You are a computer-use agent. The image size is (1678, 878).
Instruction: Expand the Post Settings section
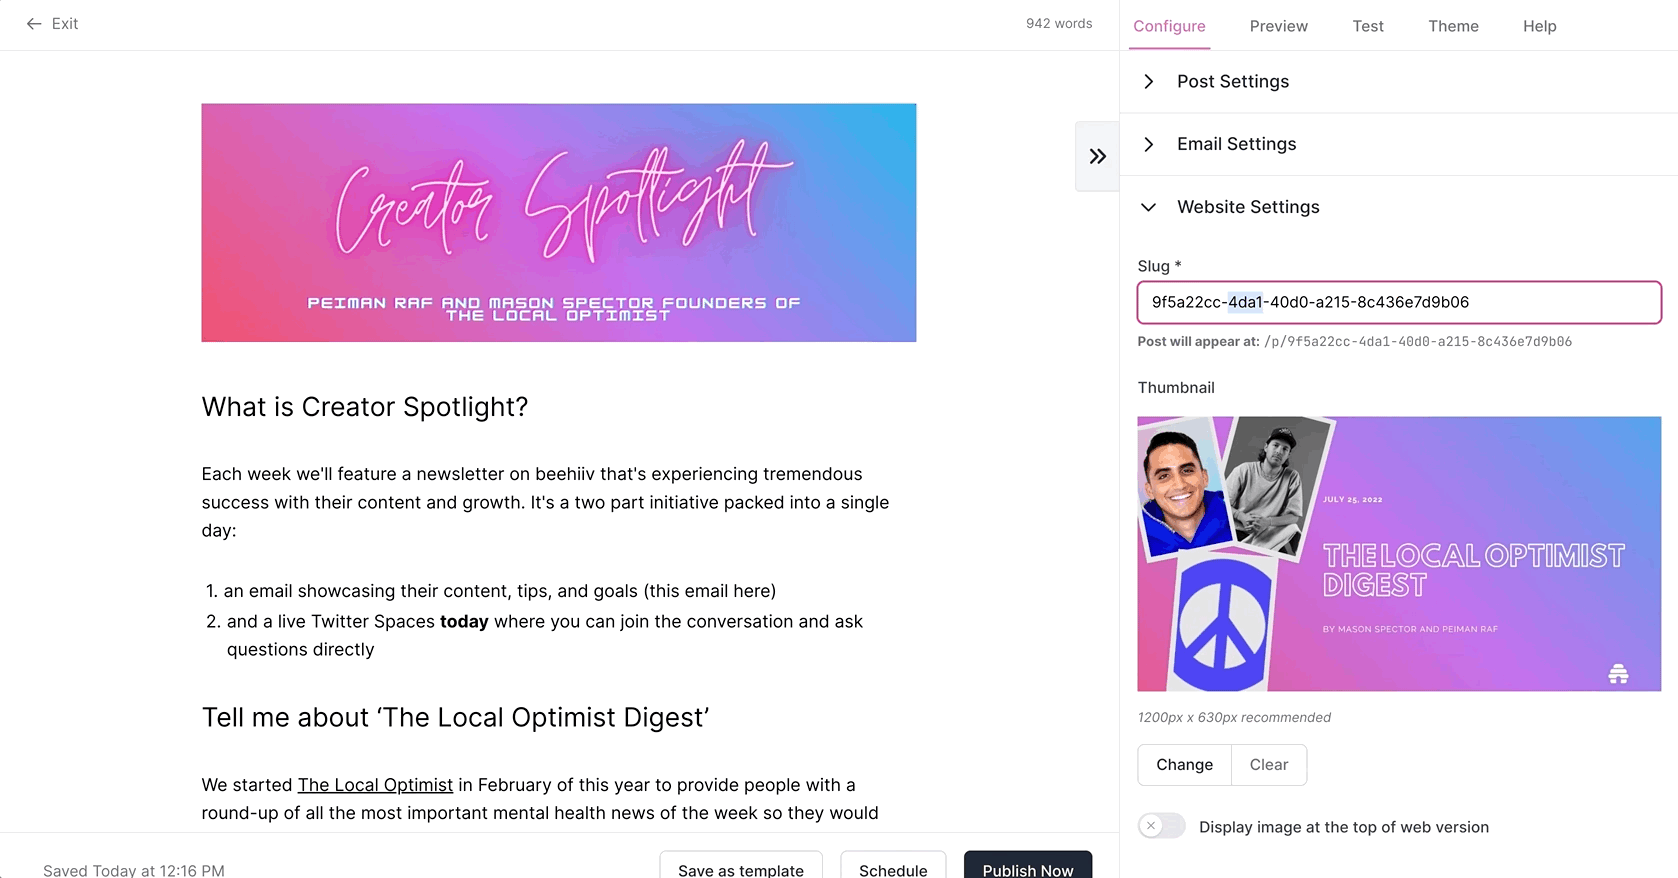tap(1399, 82)
